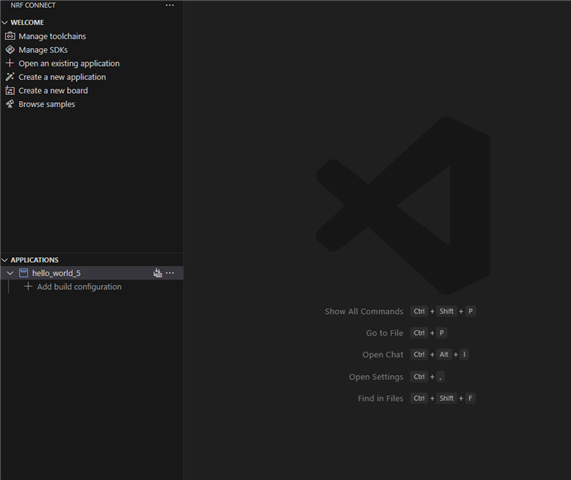Click Show All Commands hint text
Viewport: 571px width, 480px height.
coord(364,311)
